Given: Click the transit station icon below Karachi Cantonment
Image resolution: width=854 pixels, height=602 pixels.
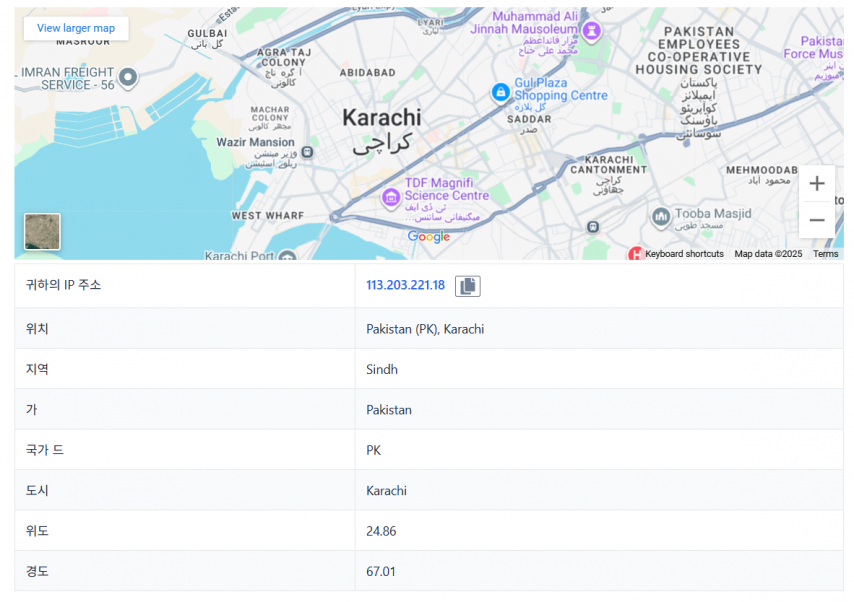Looking at the screenshot, I should tap(593, 227).
